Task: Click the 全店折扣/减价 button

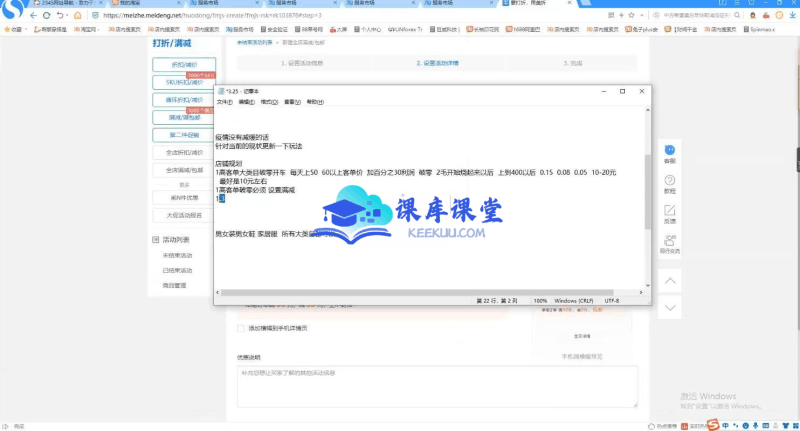Action: [184, 153]
